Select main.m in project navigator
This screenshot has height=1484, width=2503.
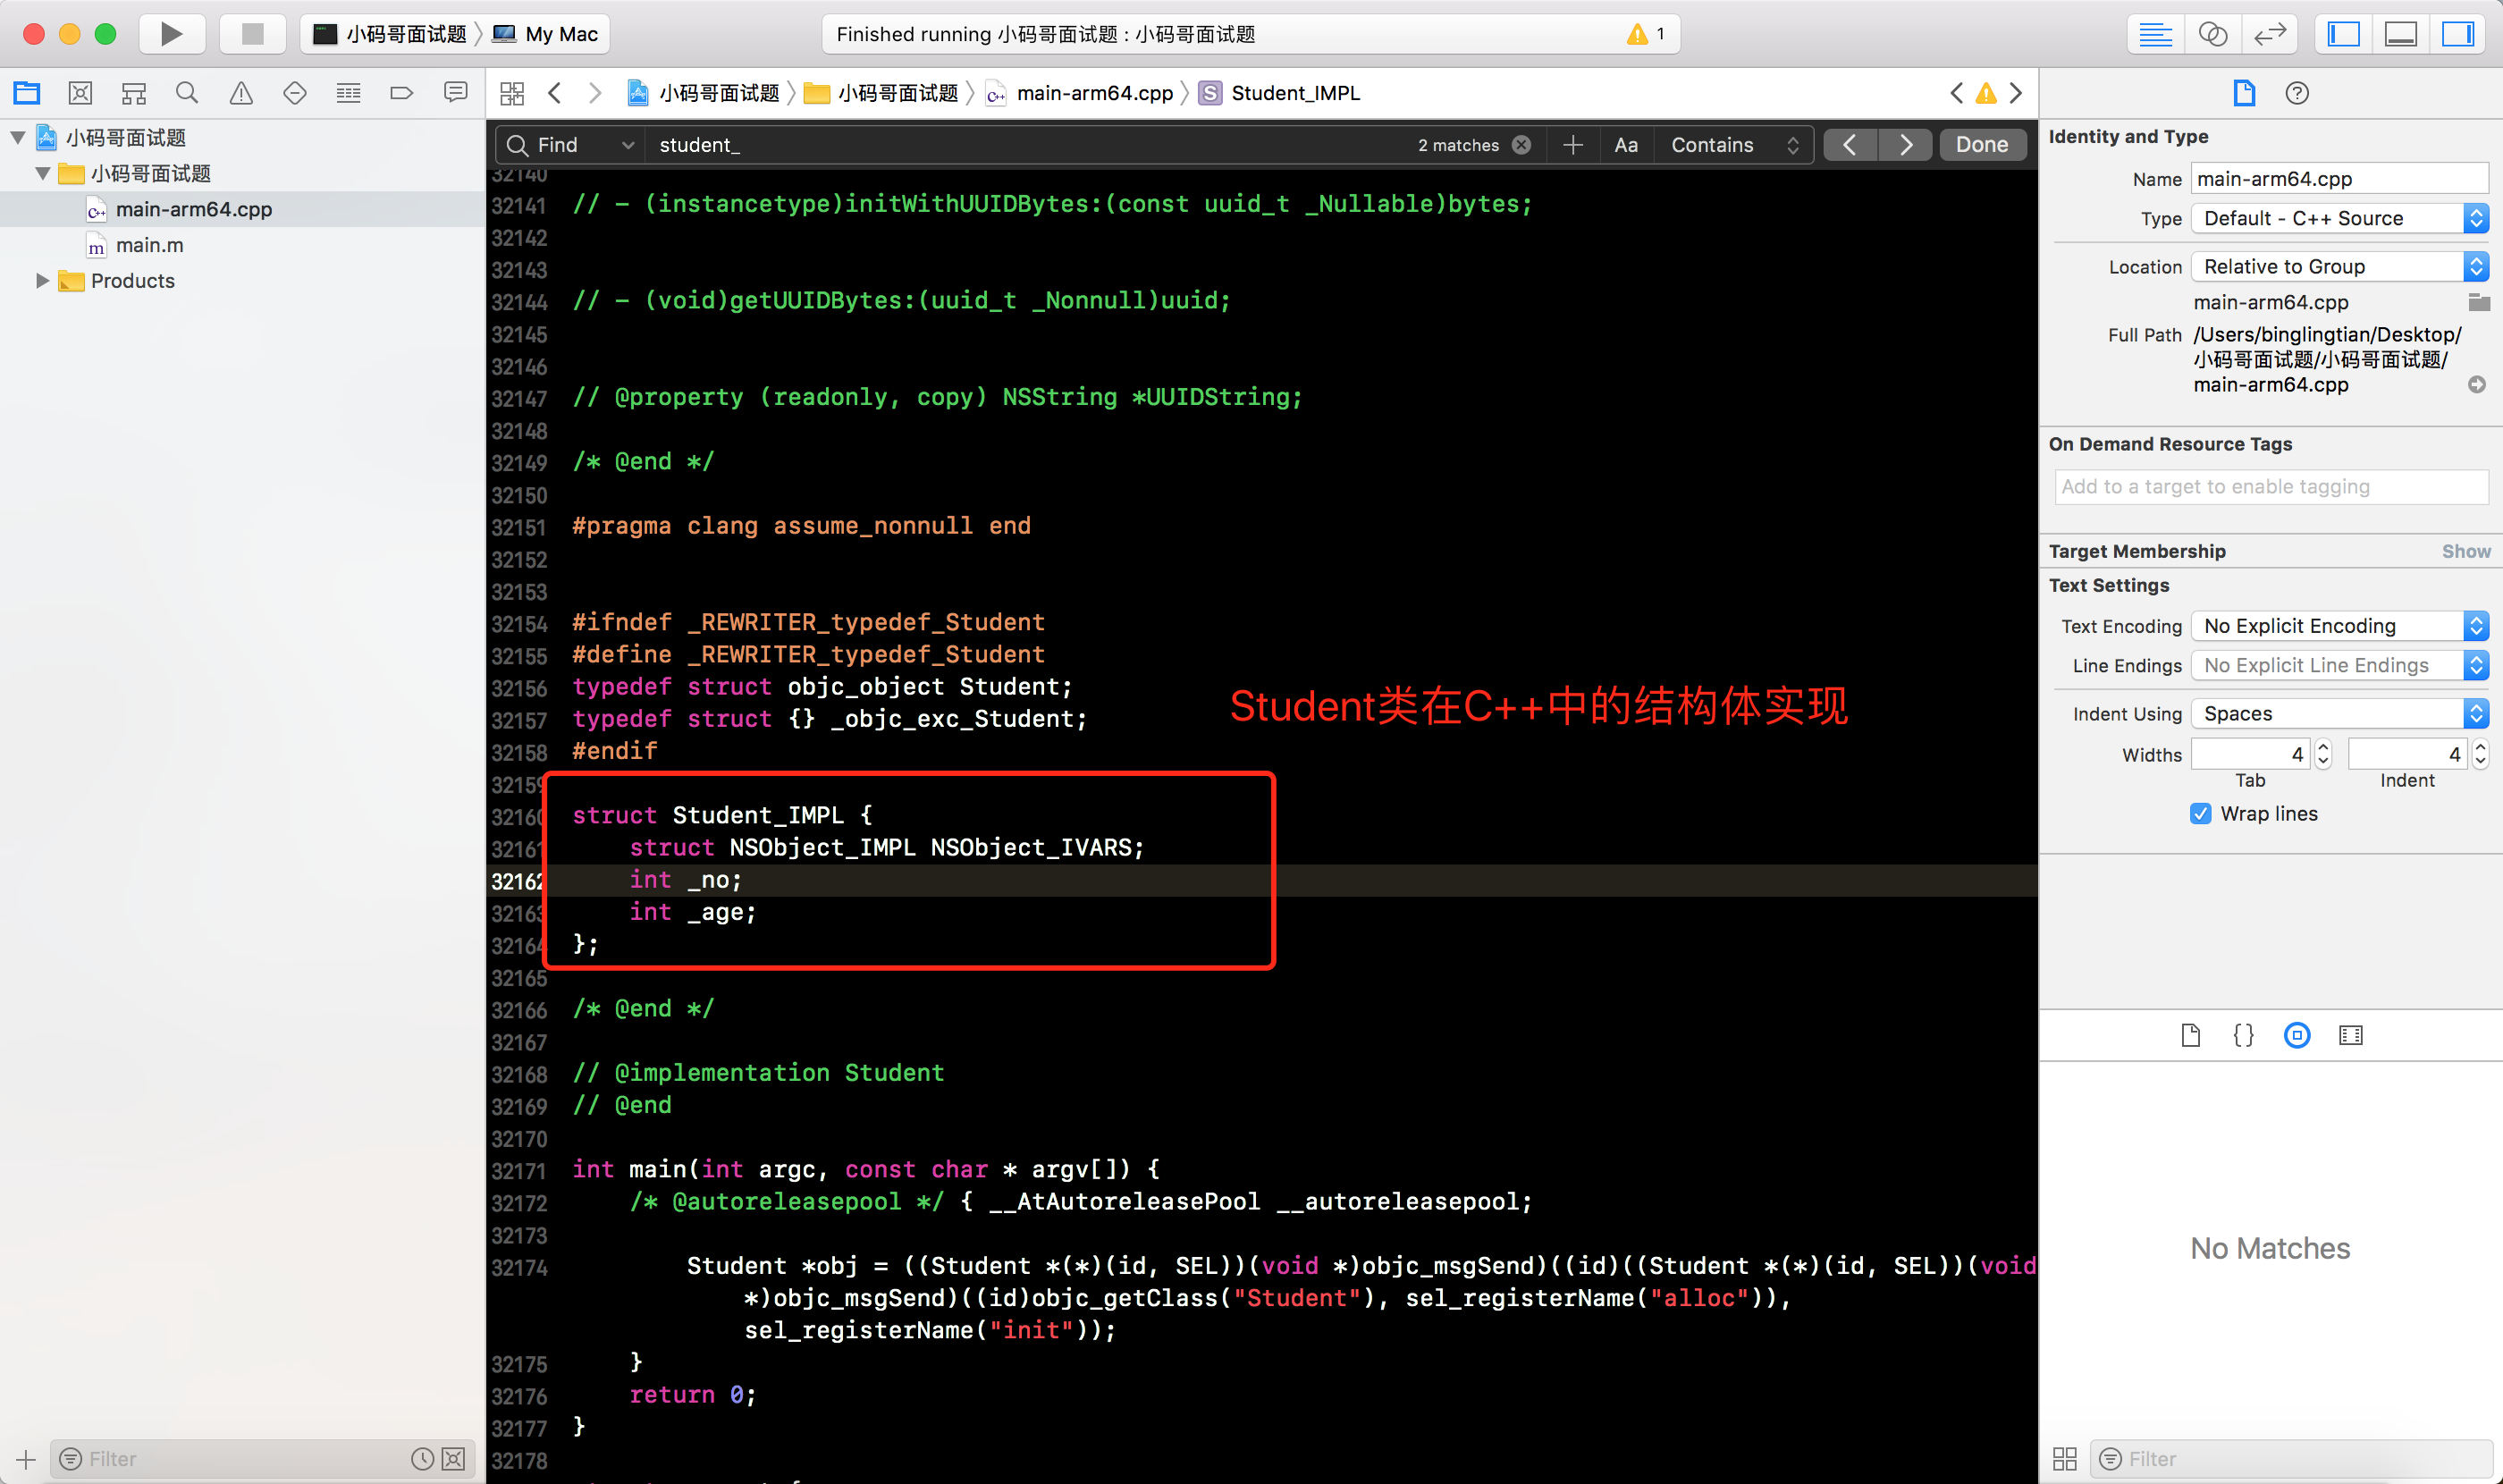point(149,245)
